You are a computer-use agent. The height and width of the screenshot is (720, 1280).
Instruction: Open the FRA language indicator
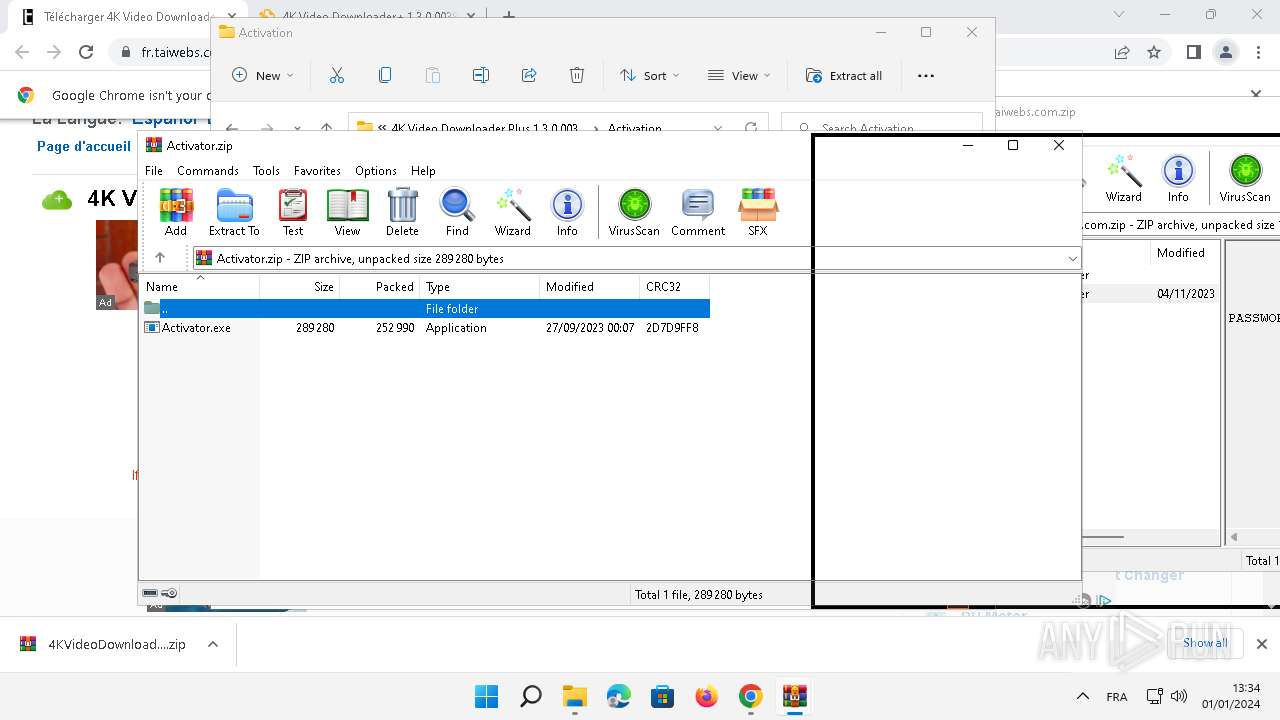(1117, 696)
